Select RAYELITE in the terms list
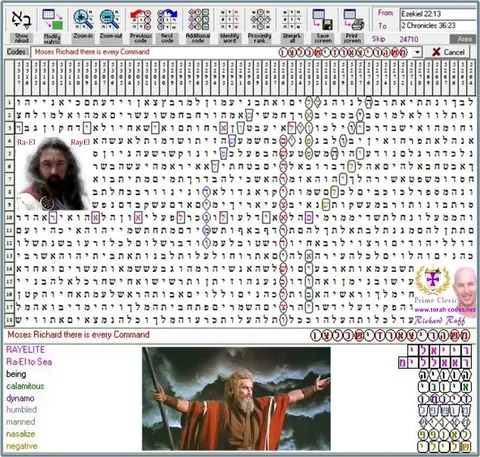Screen dimensions: 480x457 click(25, 350)
